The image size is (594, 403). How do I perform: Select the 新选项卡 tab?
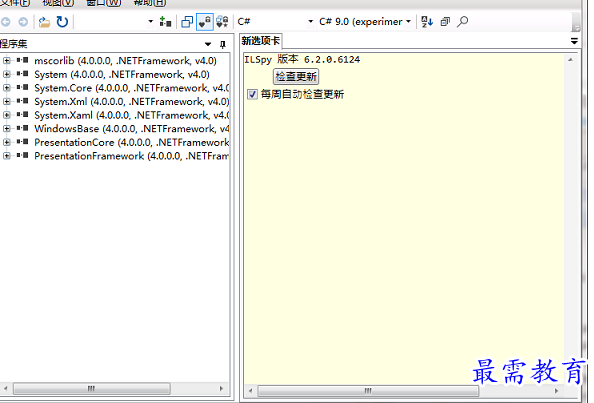(261, 41)
